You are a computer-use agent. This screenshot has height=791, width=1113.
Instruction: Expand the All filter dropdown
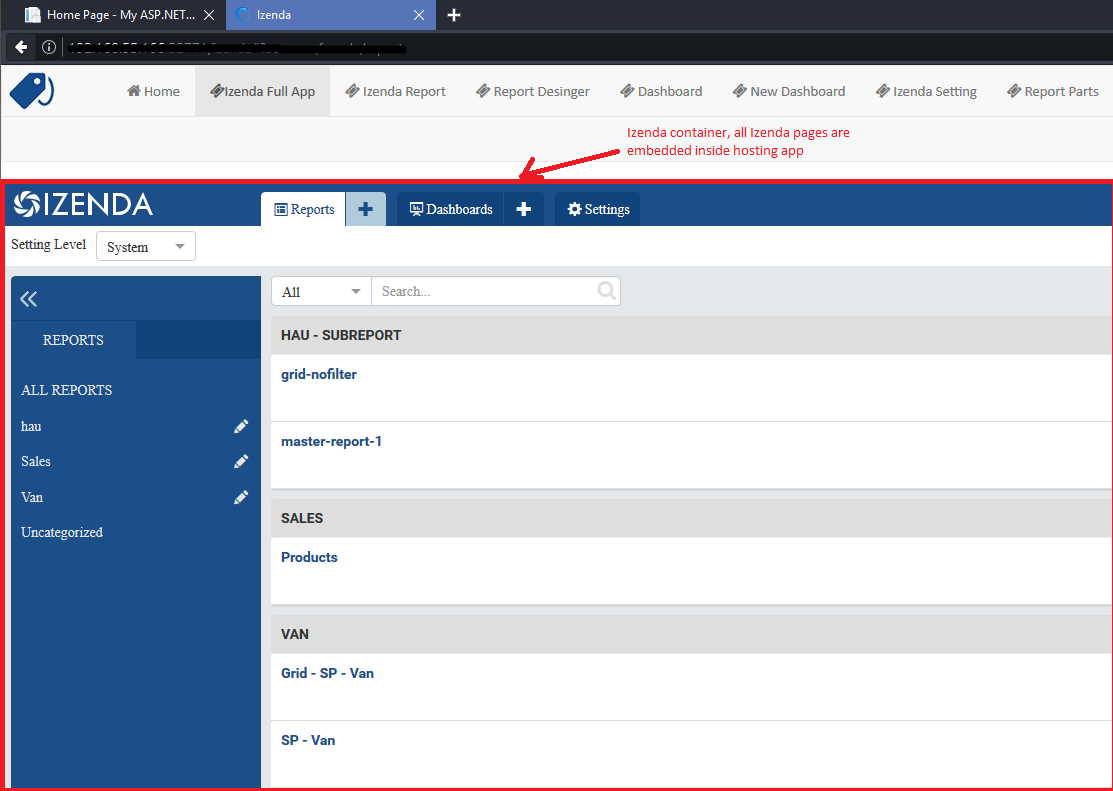(321, 291)
